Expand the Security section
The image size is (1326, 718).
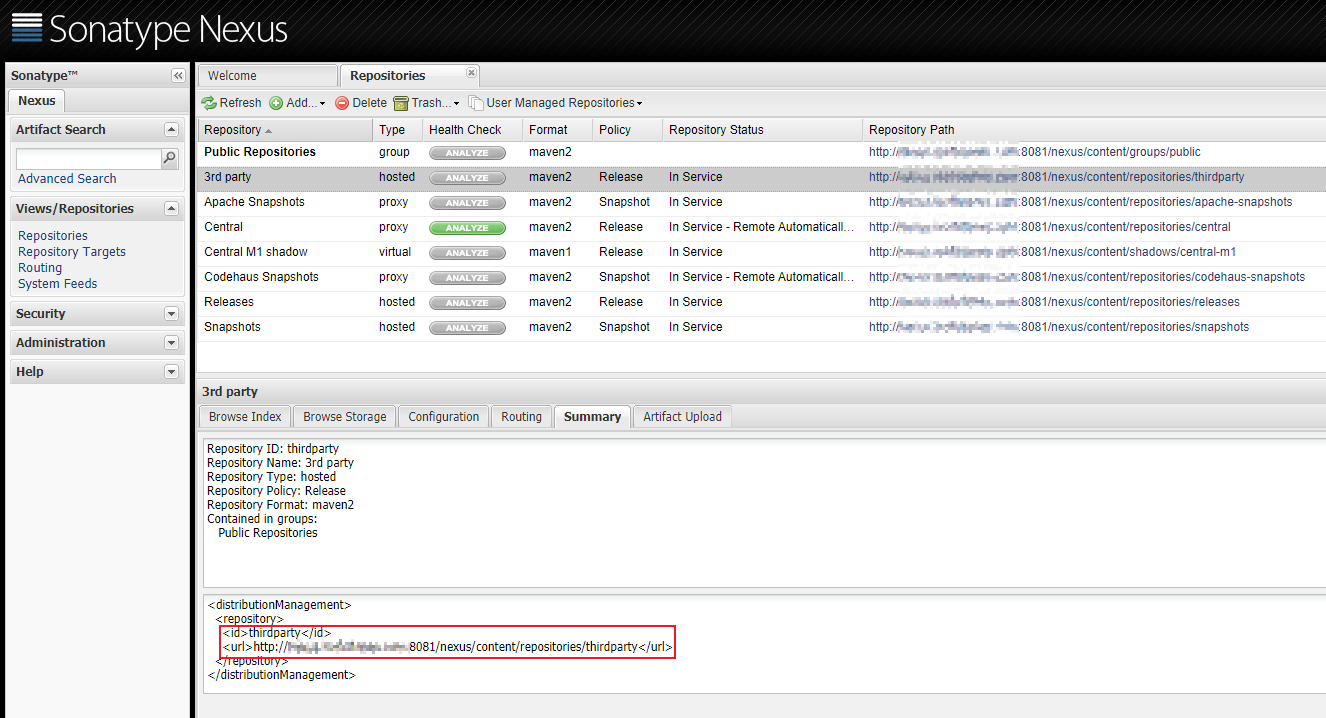(x=171, y=314)
